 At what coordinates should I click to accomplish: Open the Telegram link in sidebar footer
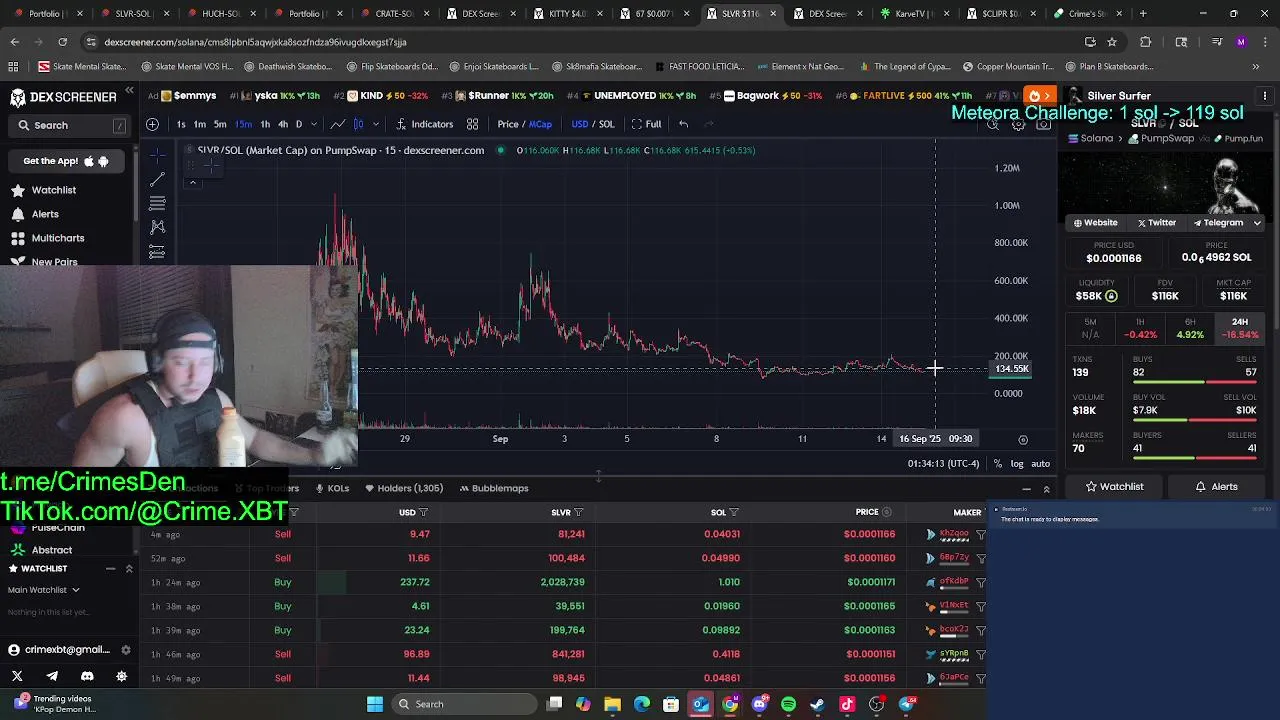(52, 676)
